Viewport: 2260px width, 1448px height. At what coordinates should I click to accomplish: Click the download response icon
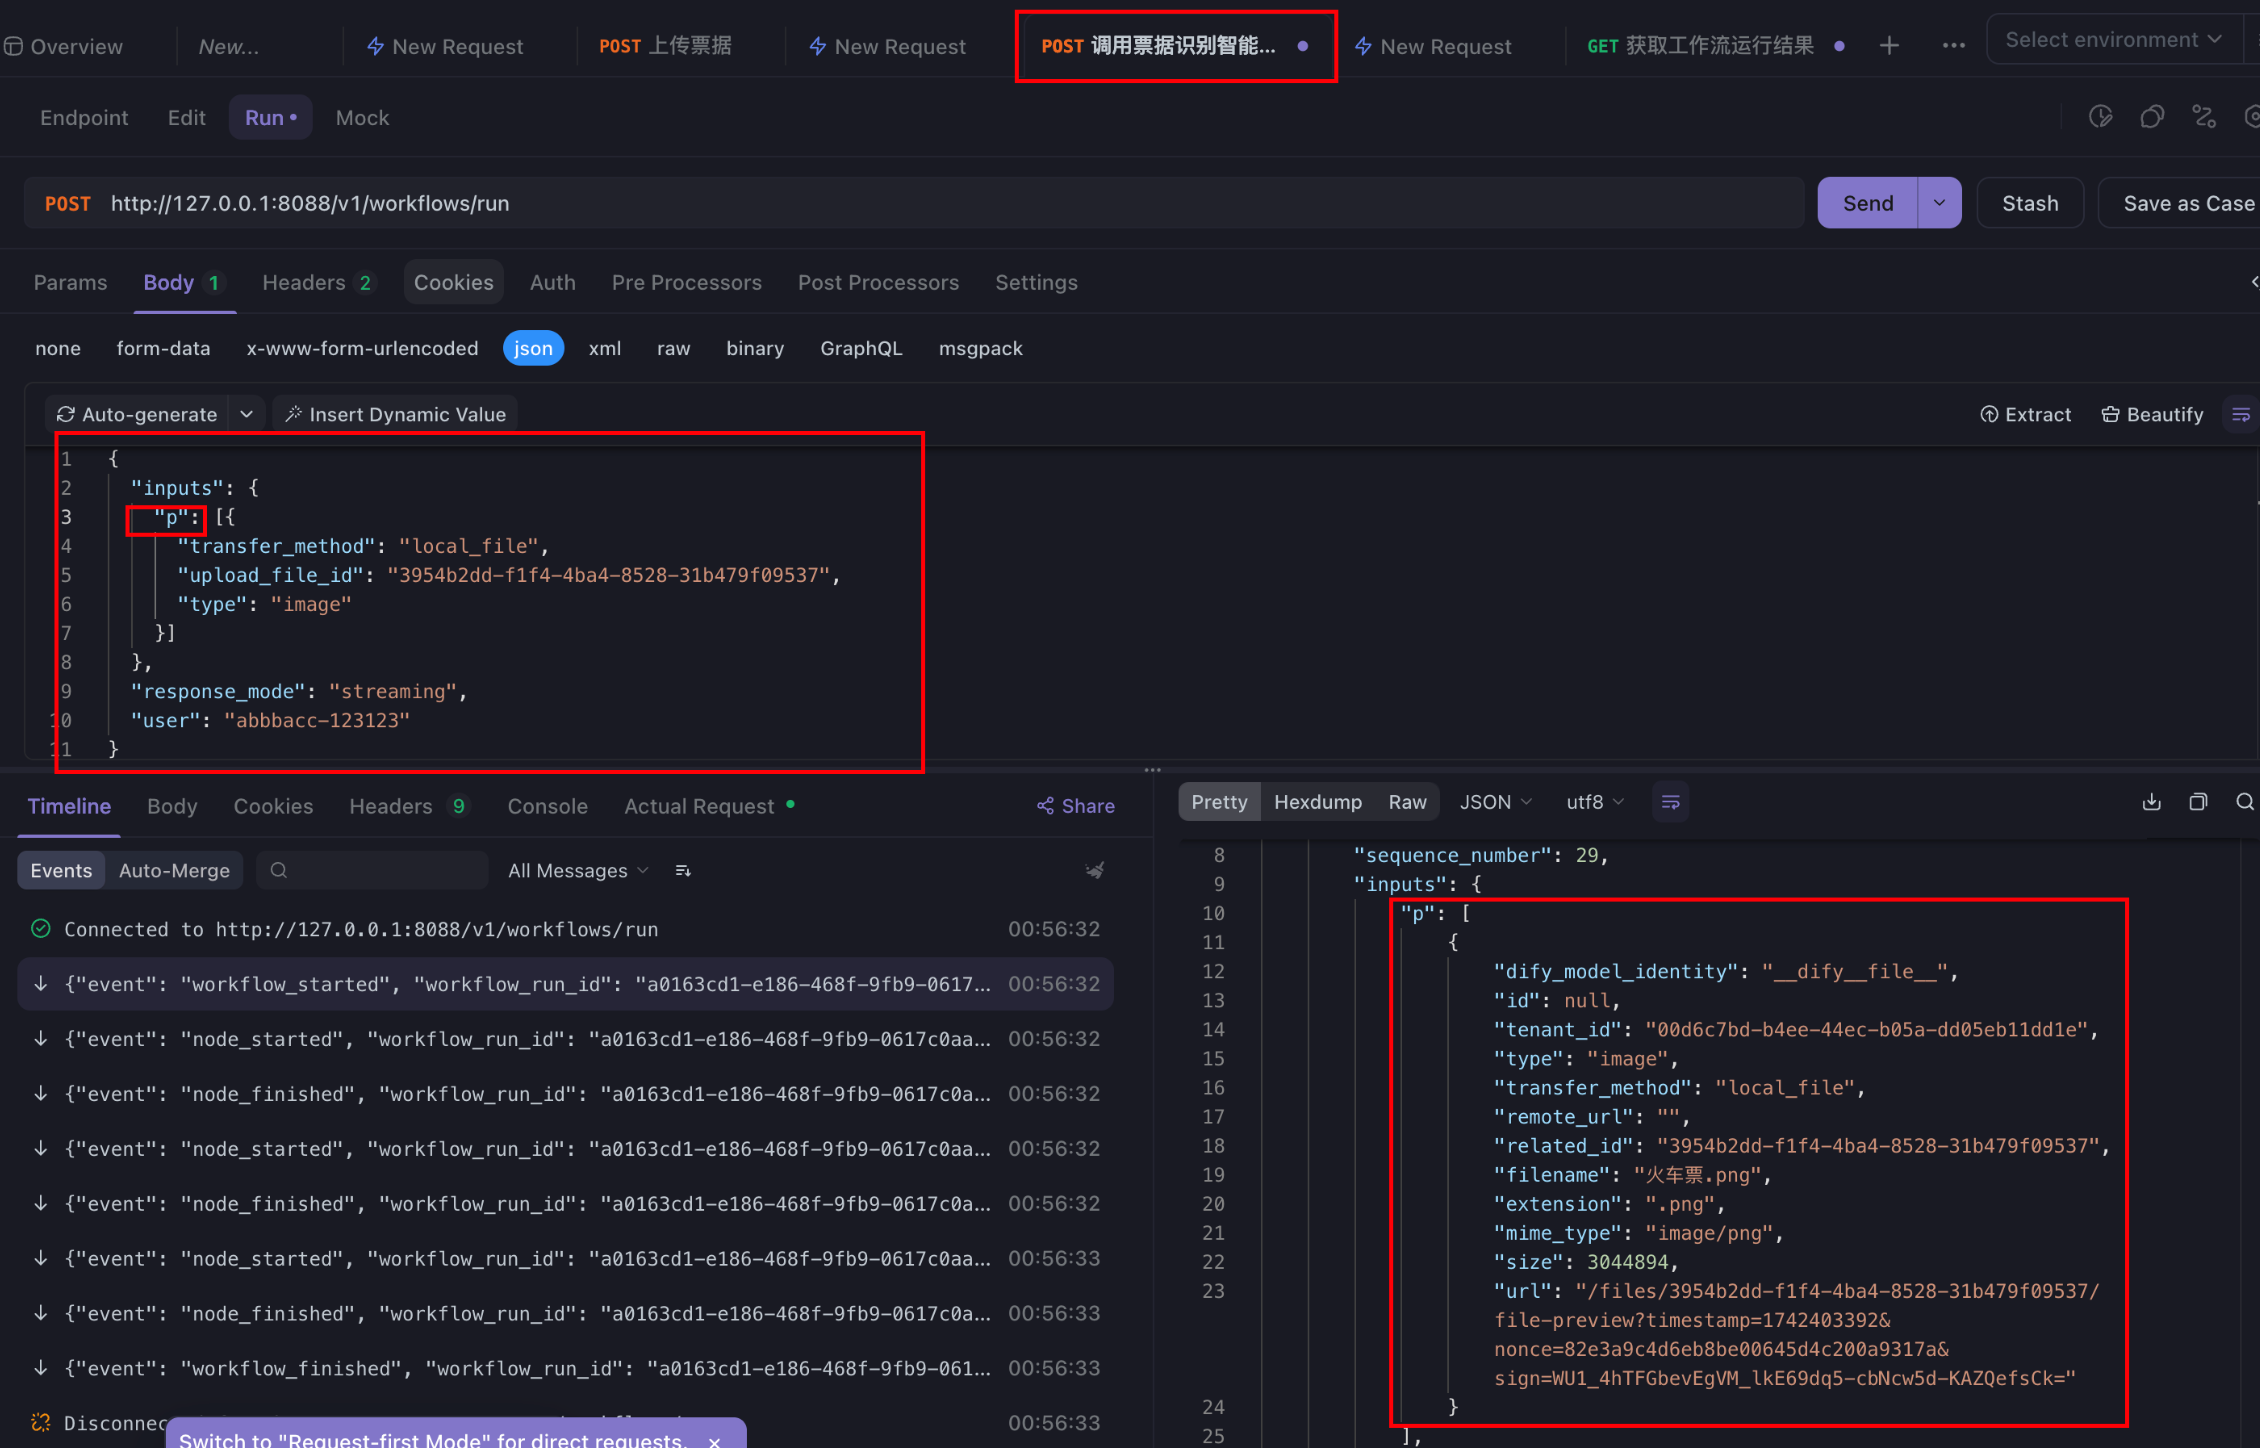(x=2152, y=802)
